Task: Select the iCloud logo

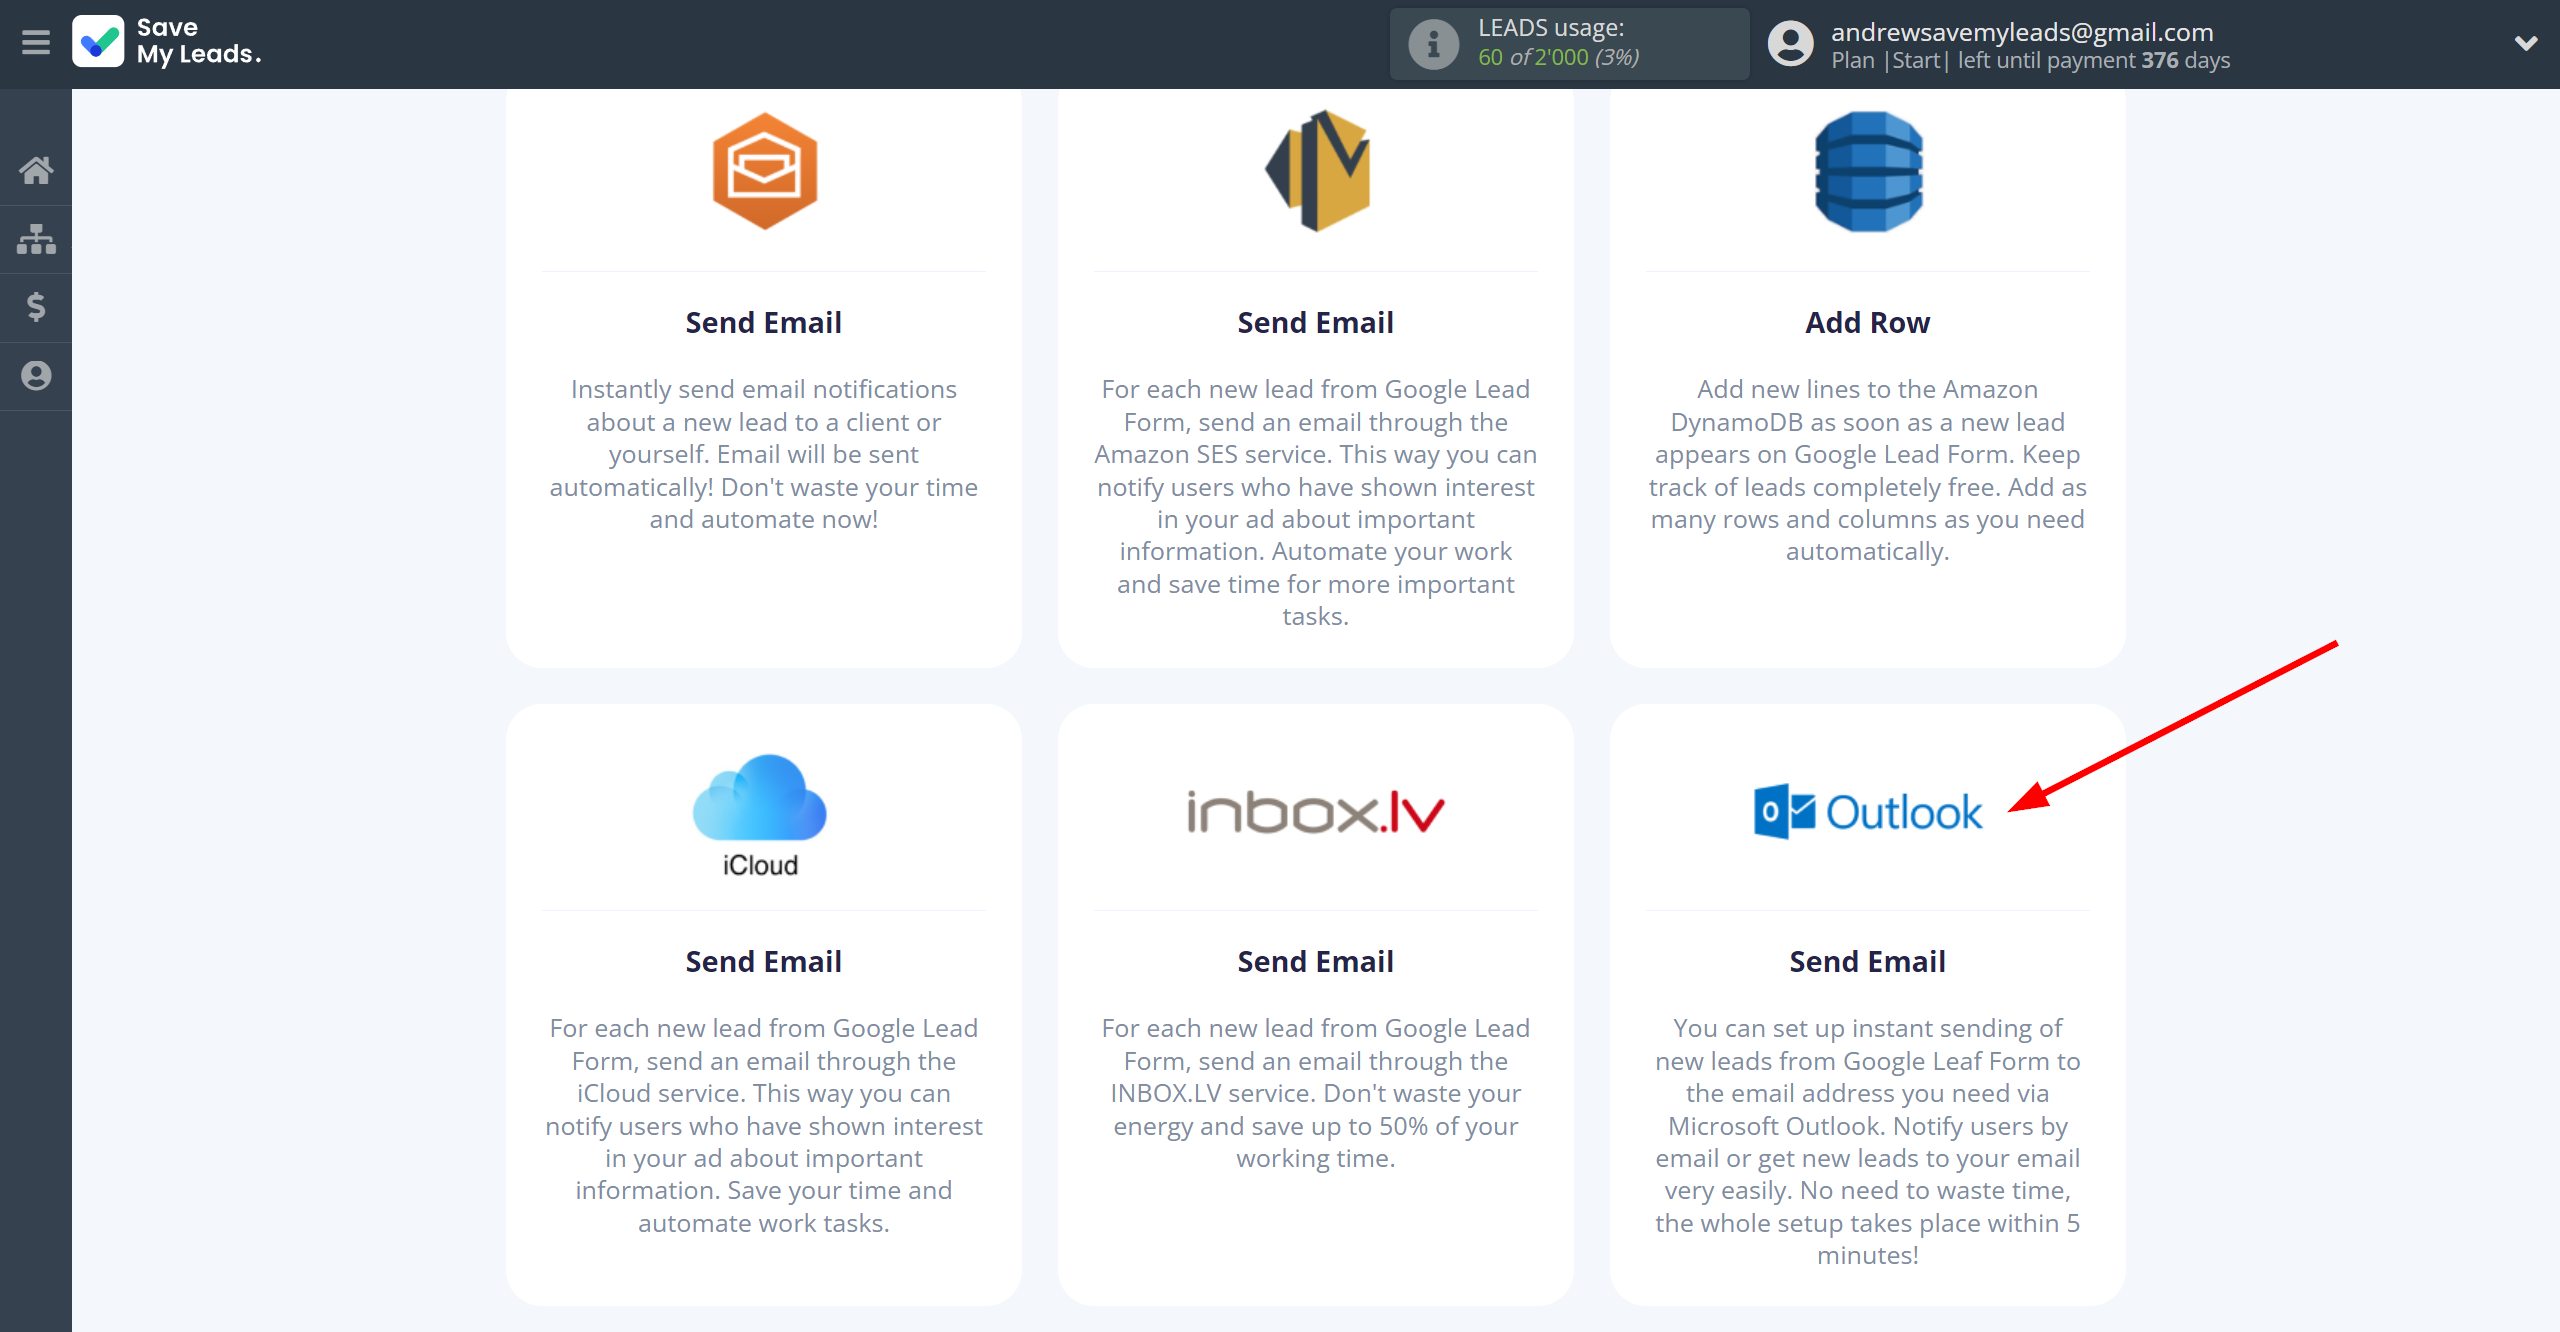Action: pyautogui.click(x=760, y=816)
